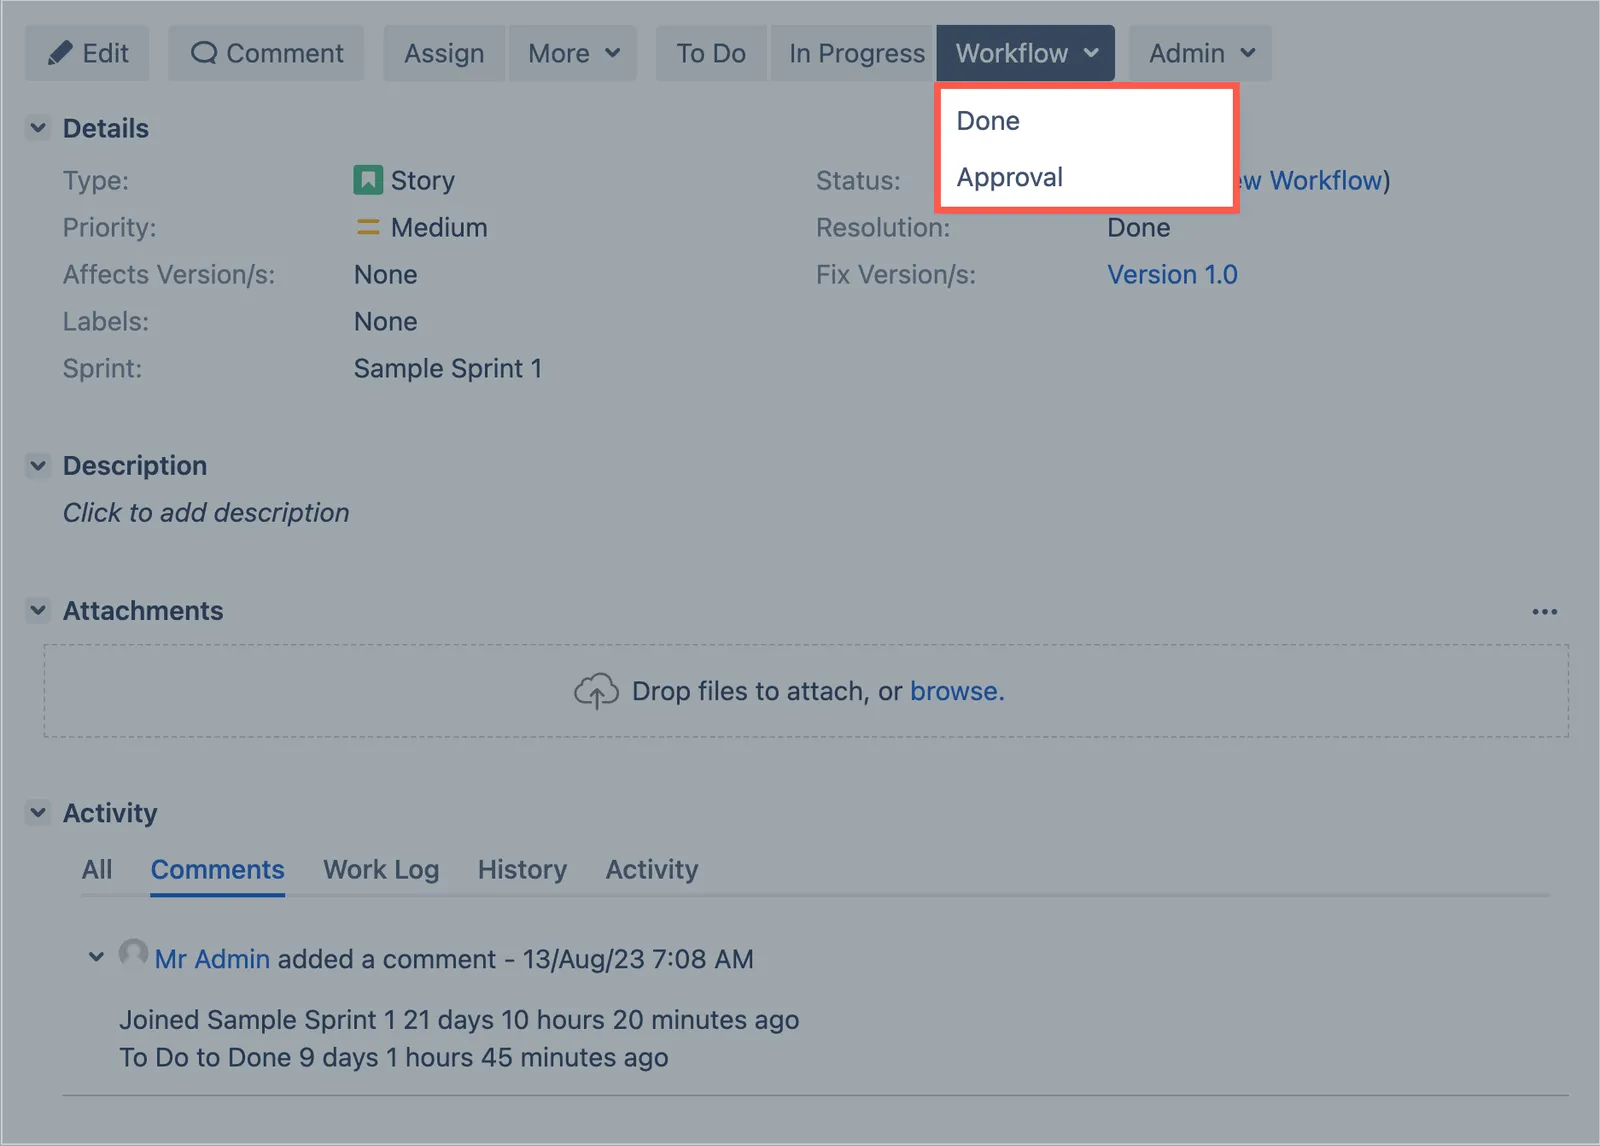Switch to the All activity tab
This screenshot has width=1600, height=1146.
coord(97,870)
